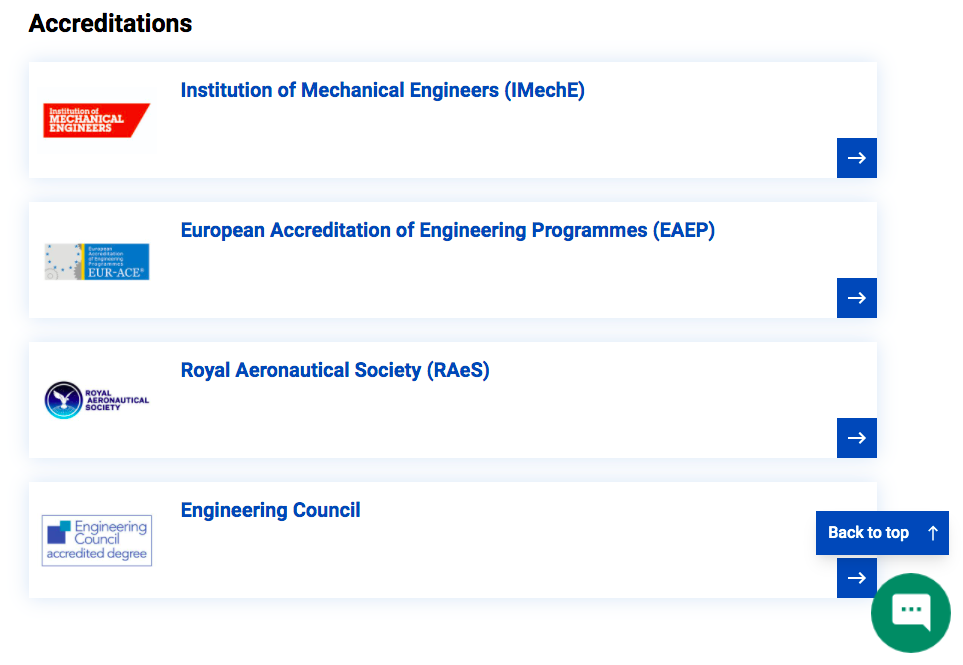Click the EUR-ACE accreditation logo
Viewport: 963px width, 665px height.
97,262
